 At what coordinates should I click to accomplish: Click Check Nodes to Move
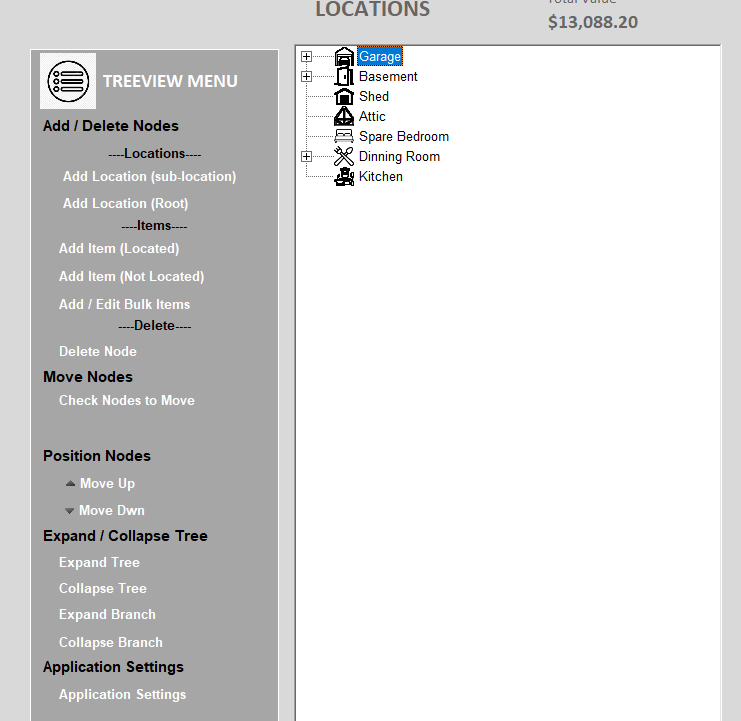(127, 401)
